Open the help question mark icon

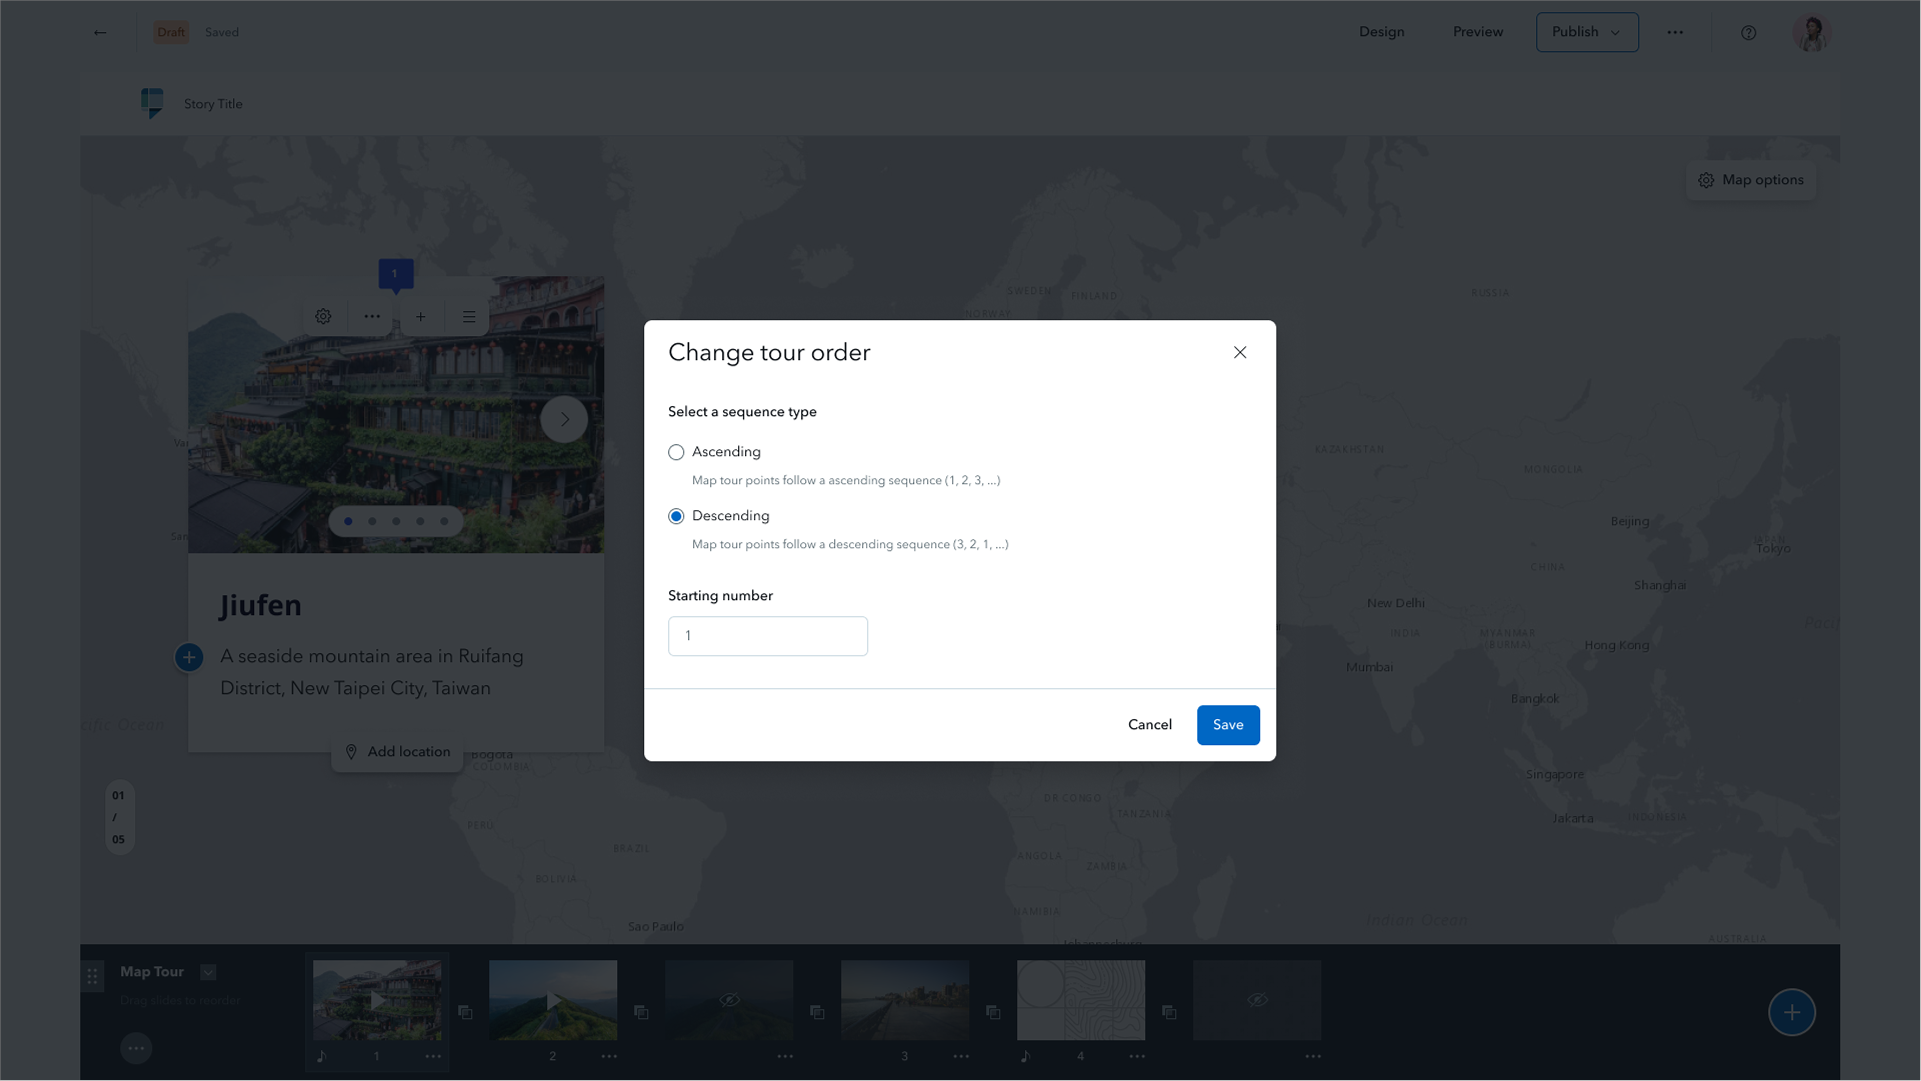[x=1748, y=33]
